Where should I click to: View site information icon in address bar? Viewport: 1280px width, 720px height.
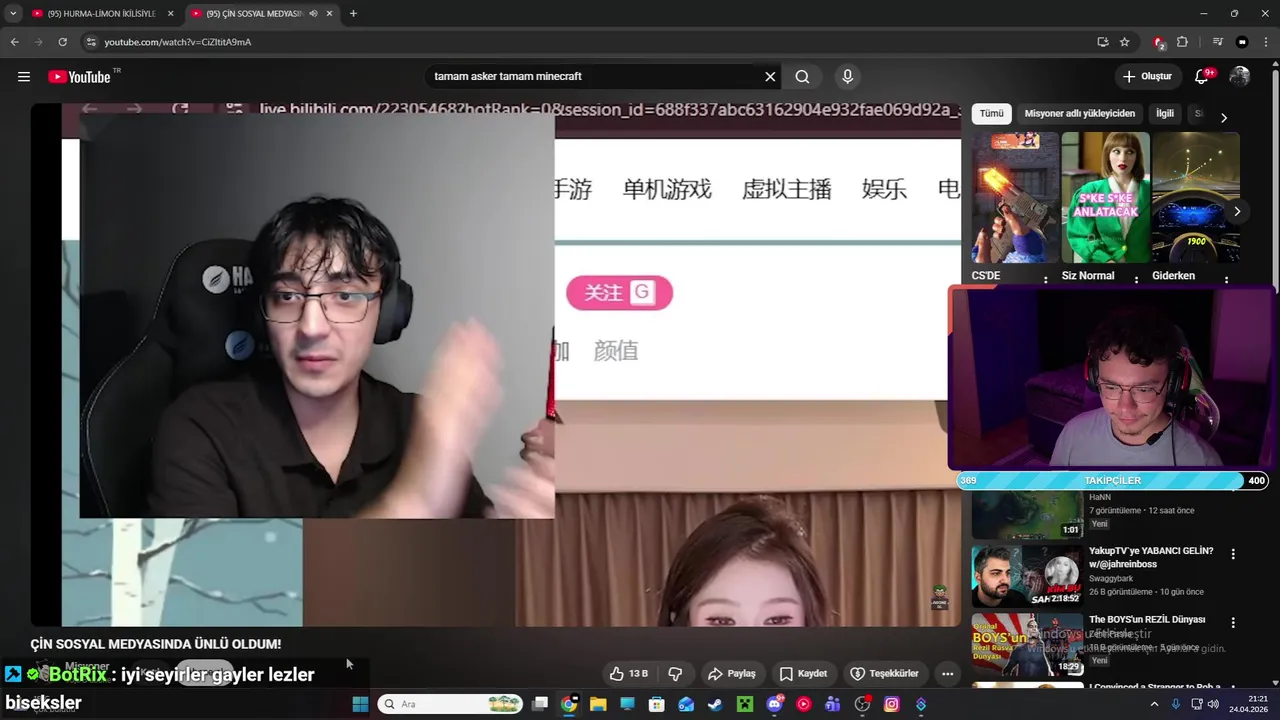pos(91,42)
